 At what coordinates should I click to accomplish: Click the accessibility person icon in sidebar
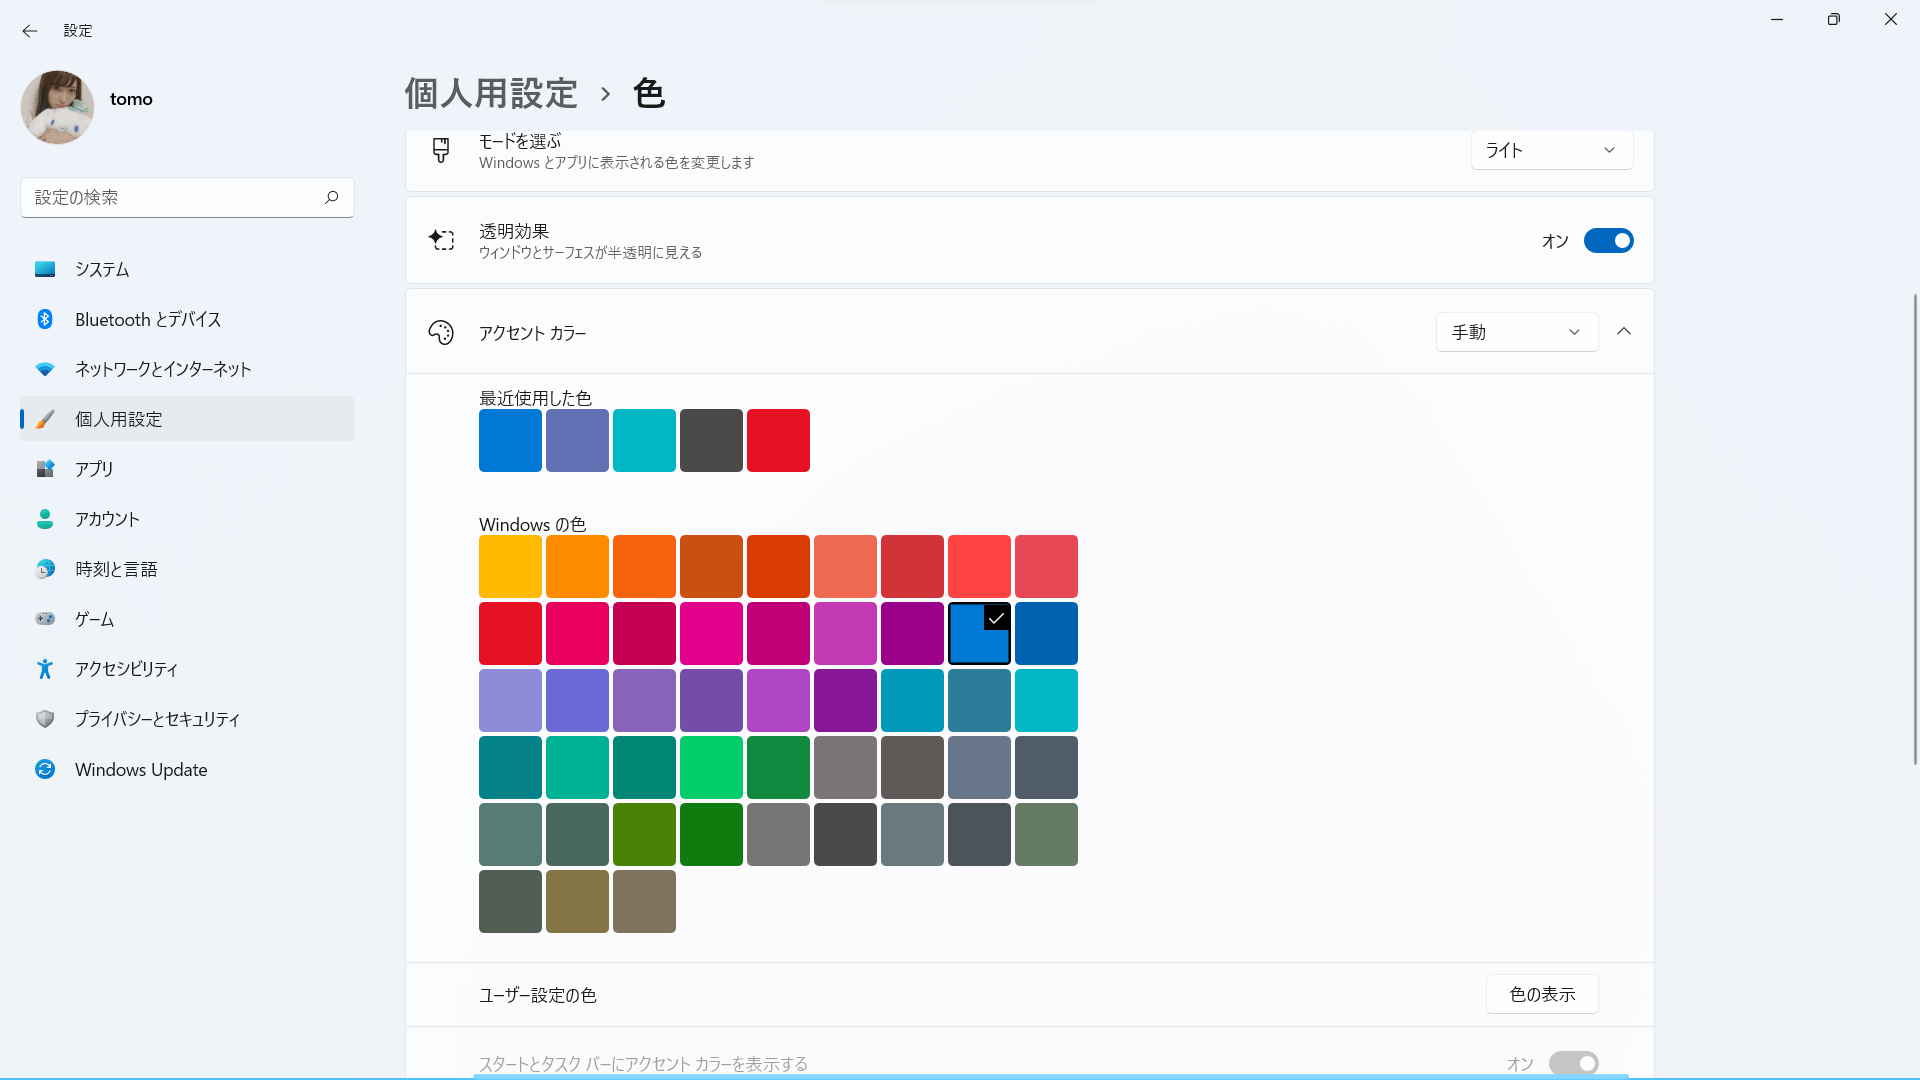(x=45, y=669)
